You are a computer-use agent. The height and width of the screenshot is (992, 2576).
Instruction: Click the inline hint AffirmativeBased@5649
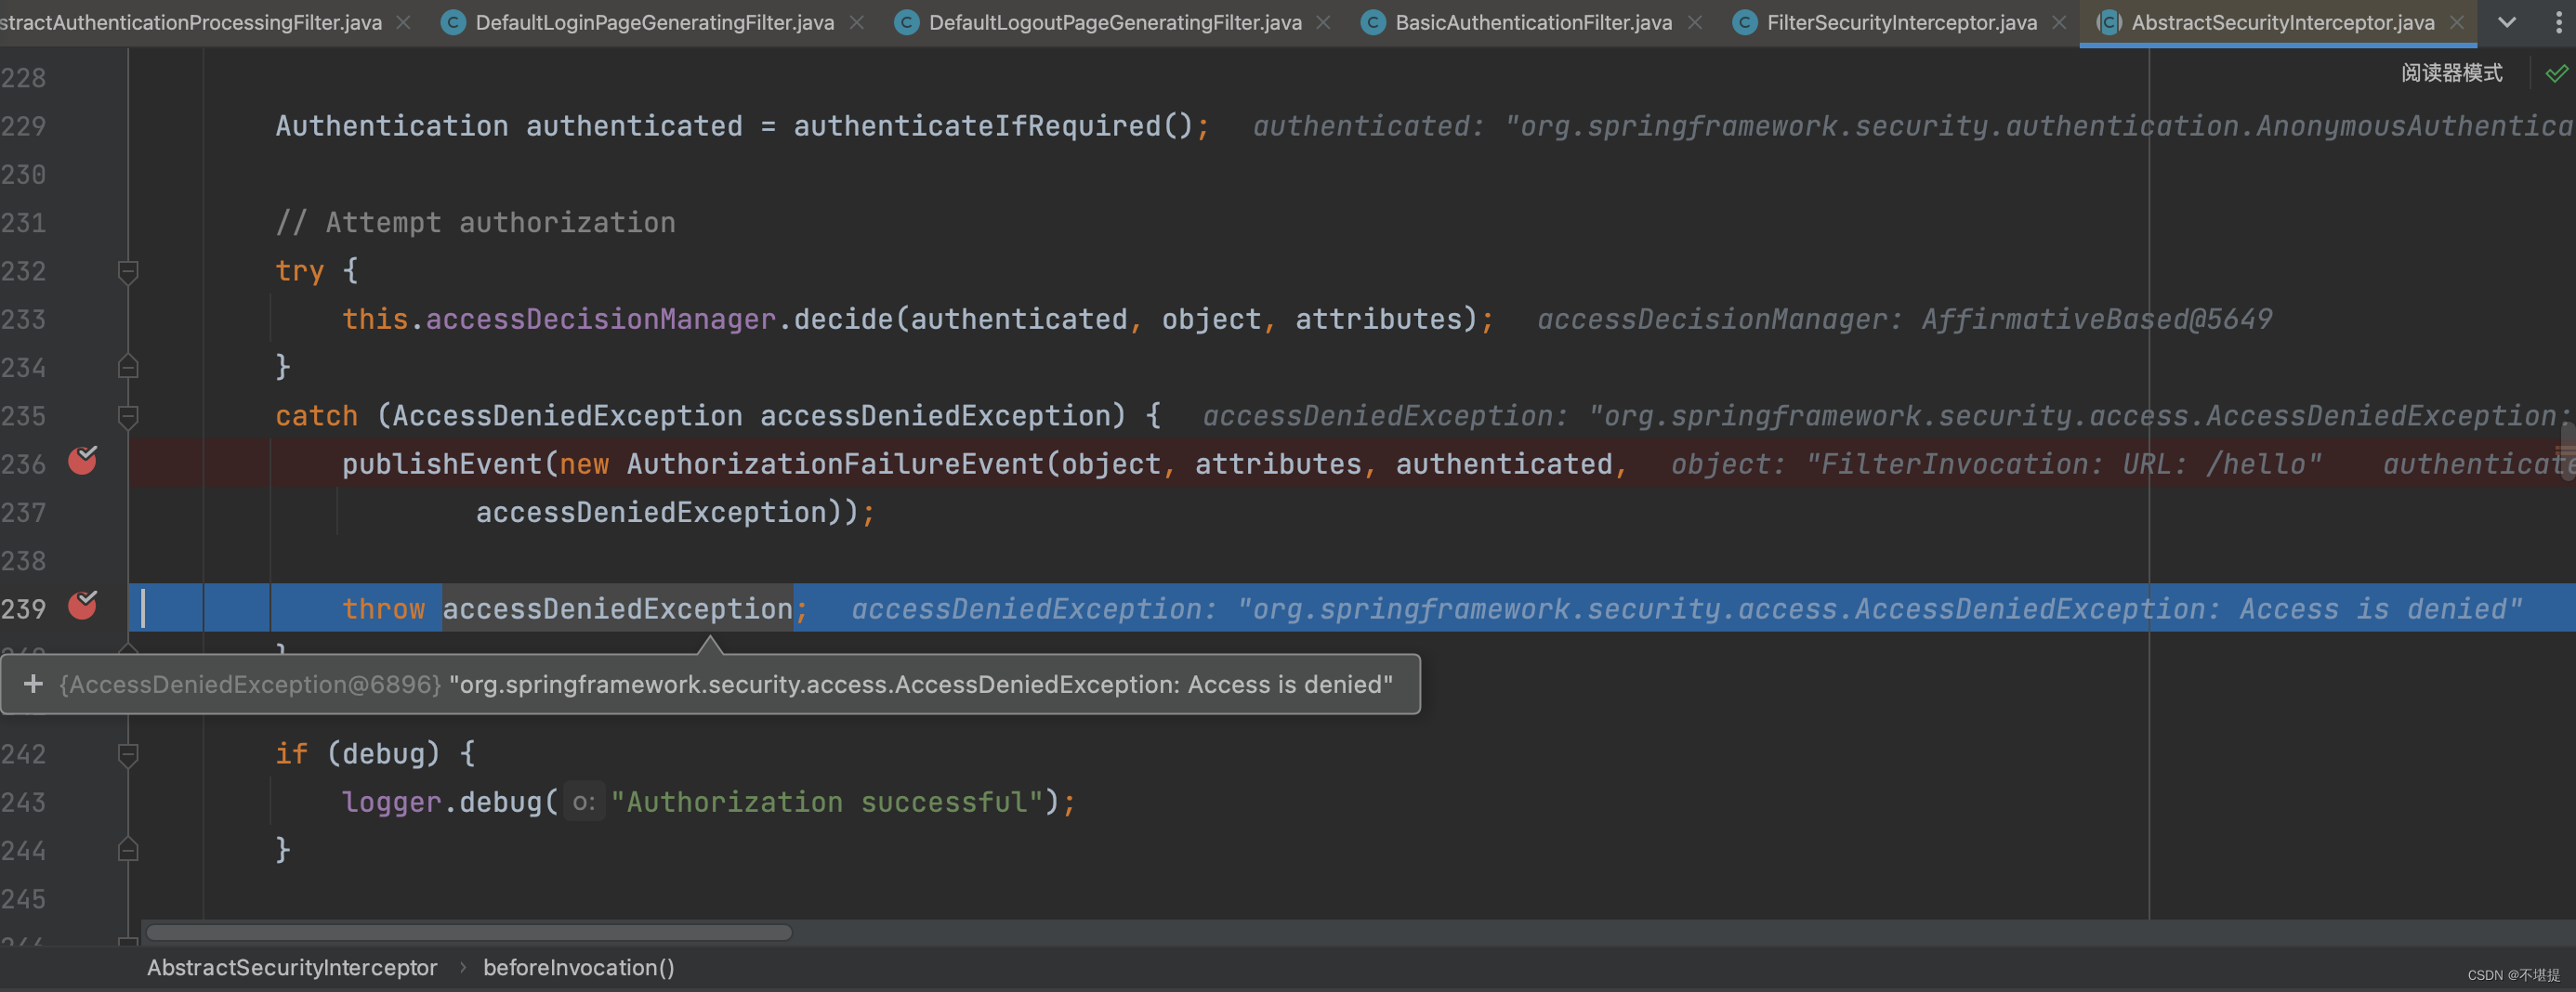[x=2096, y=319]
